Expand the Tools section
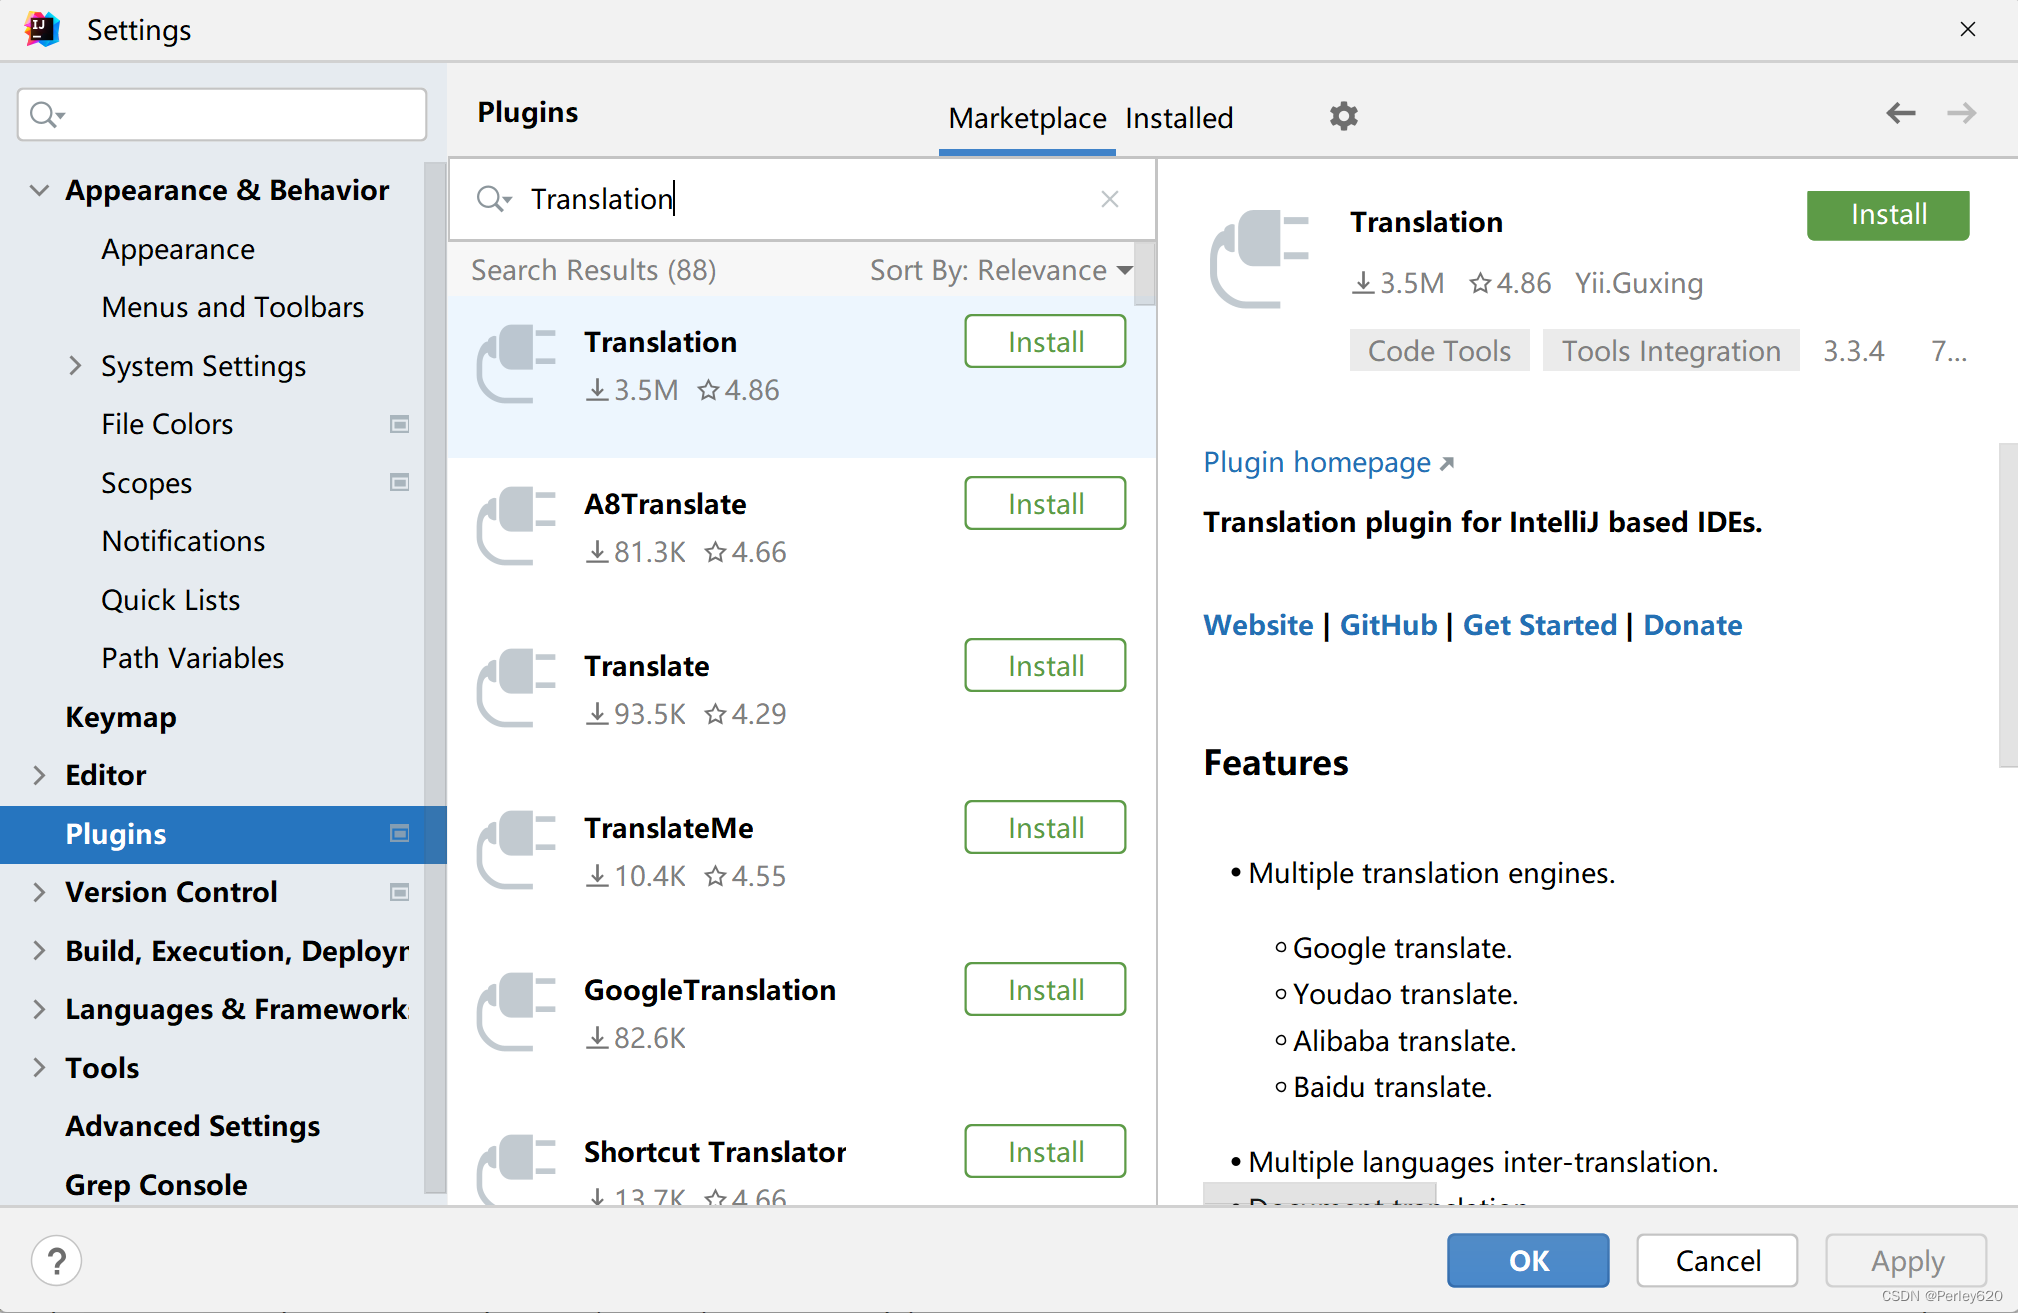The image size is (2018, 1313). point(39,1068)
